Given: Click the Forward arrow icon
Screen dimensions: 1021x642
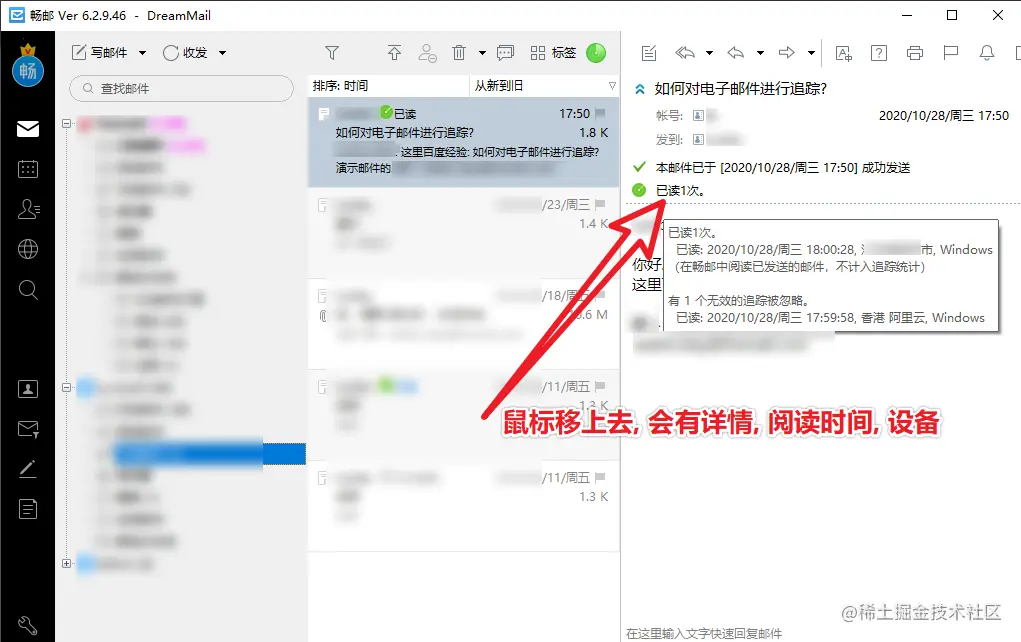Looking at the screenshot, I should pyautogui.click(x=787, y=53).
